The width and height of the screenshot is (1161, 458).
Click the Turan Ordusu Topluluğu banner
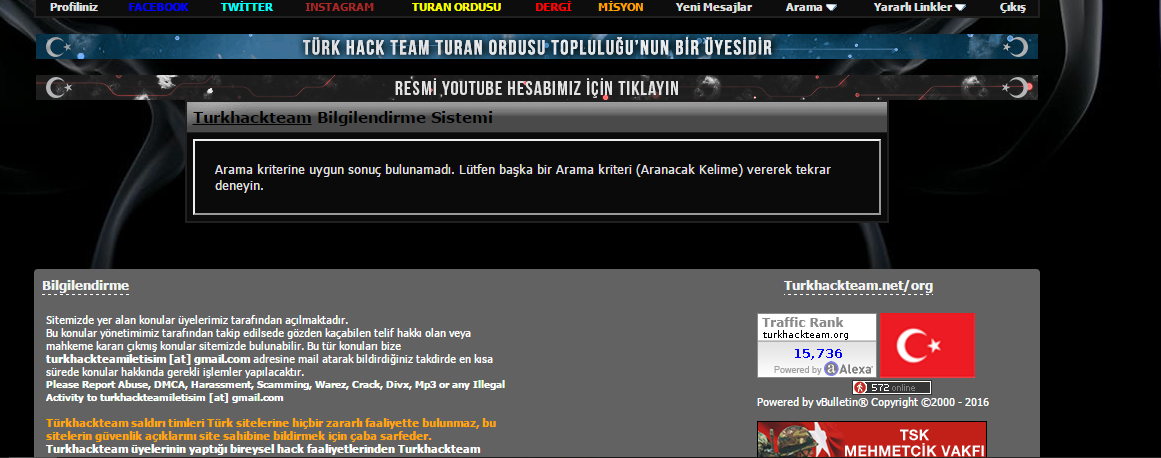click(537, 47)
